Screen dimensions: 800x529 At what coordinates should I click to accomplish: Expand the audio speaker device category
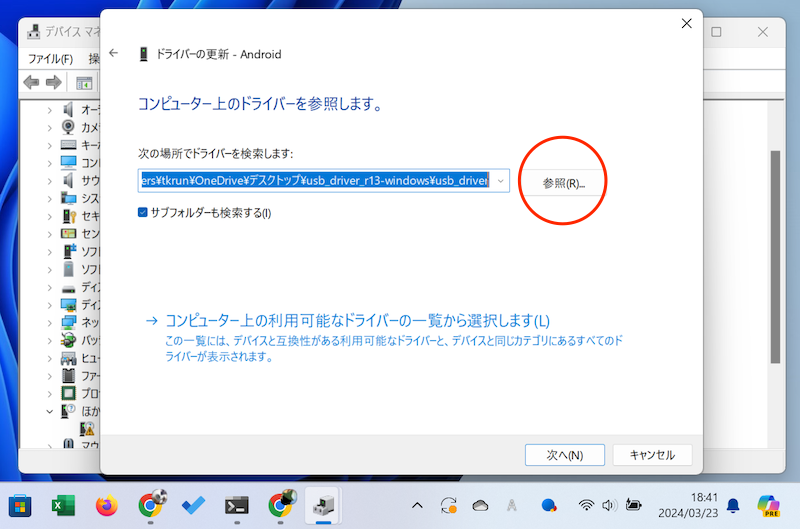click(x=49, y=108)
